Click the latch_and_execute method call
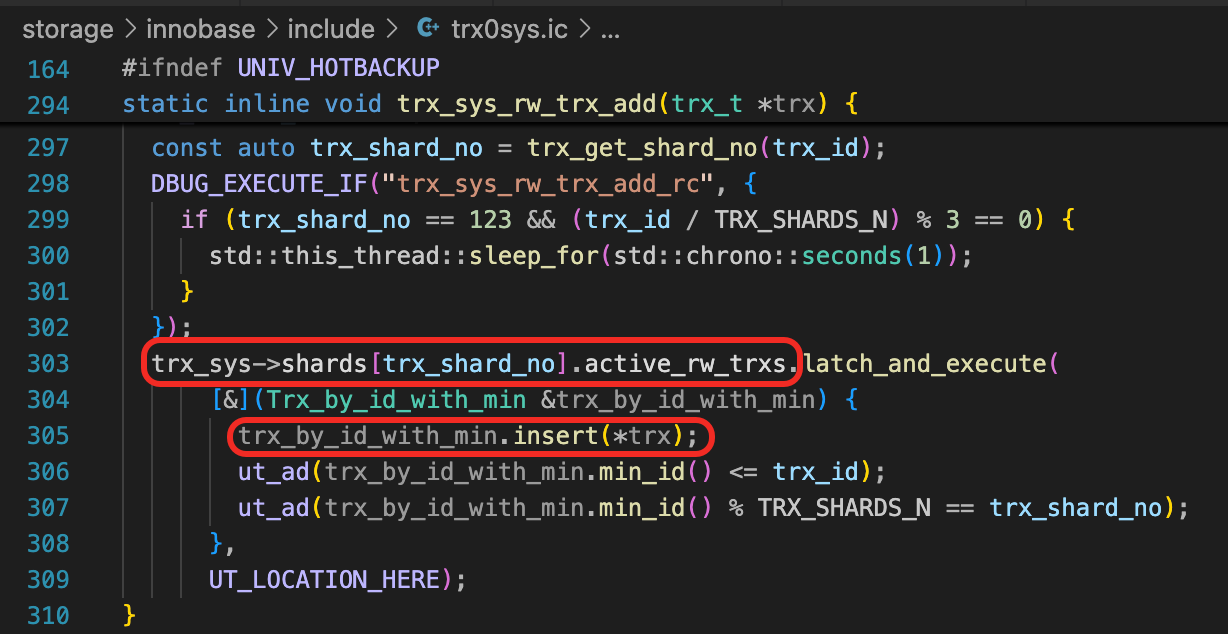Viewport: 1228px width, 634px height. pyautogui.click(x=924, y=364)
